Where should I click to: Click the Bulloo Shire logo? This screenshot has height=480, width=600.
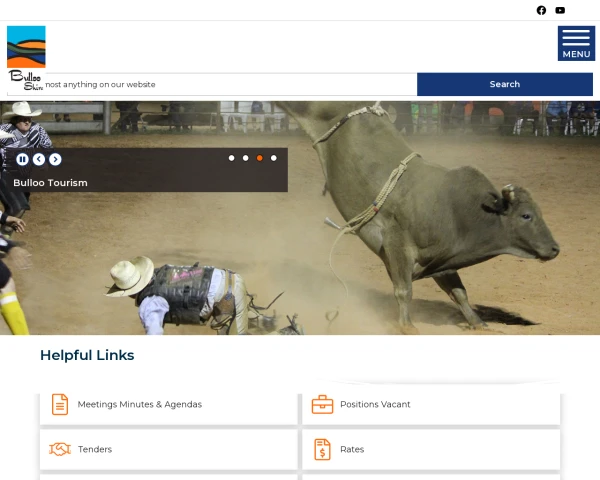26,57
